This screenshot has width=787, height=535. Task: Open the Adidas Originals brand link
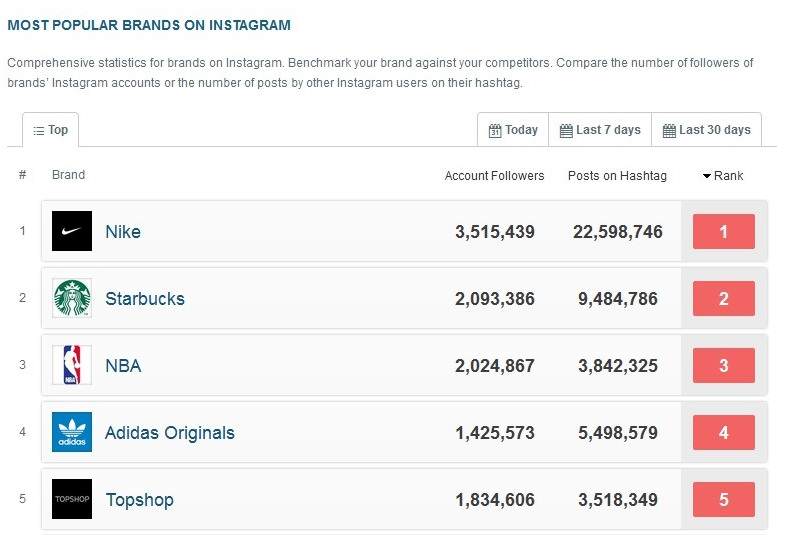pos(170,433)
